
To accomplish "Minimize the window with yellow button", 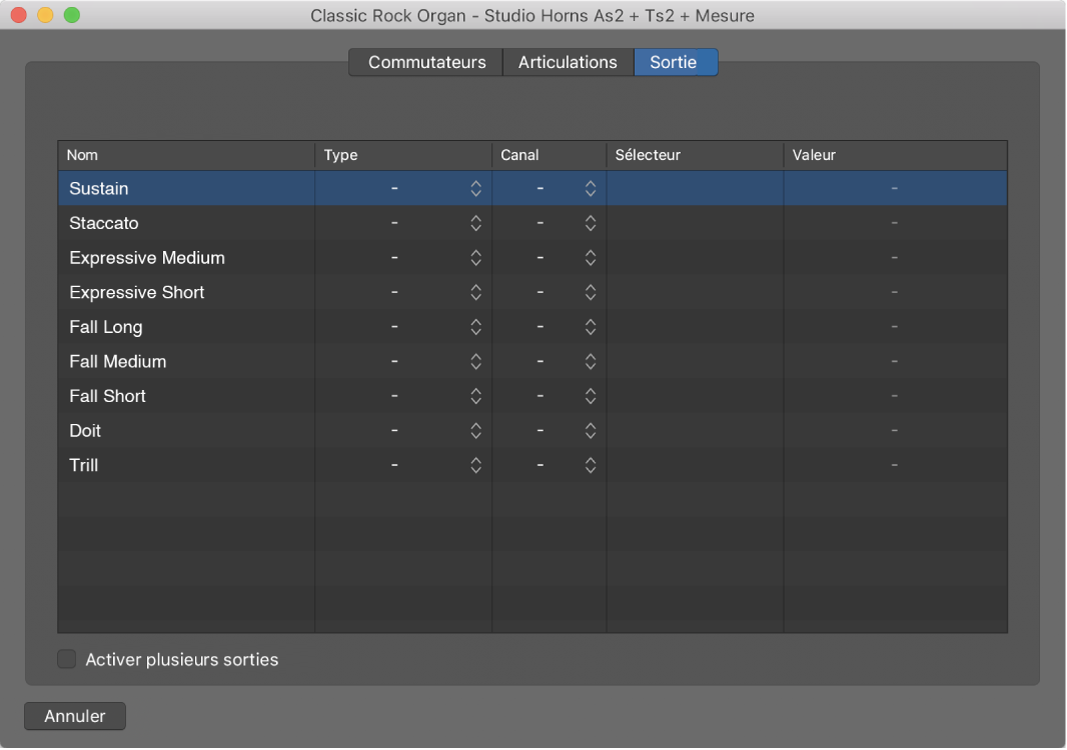I will click(45, 15).
